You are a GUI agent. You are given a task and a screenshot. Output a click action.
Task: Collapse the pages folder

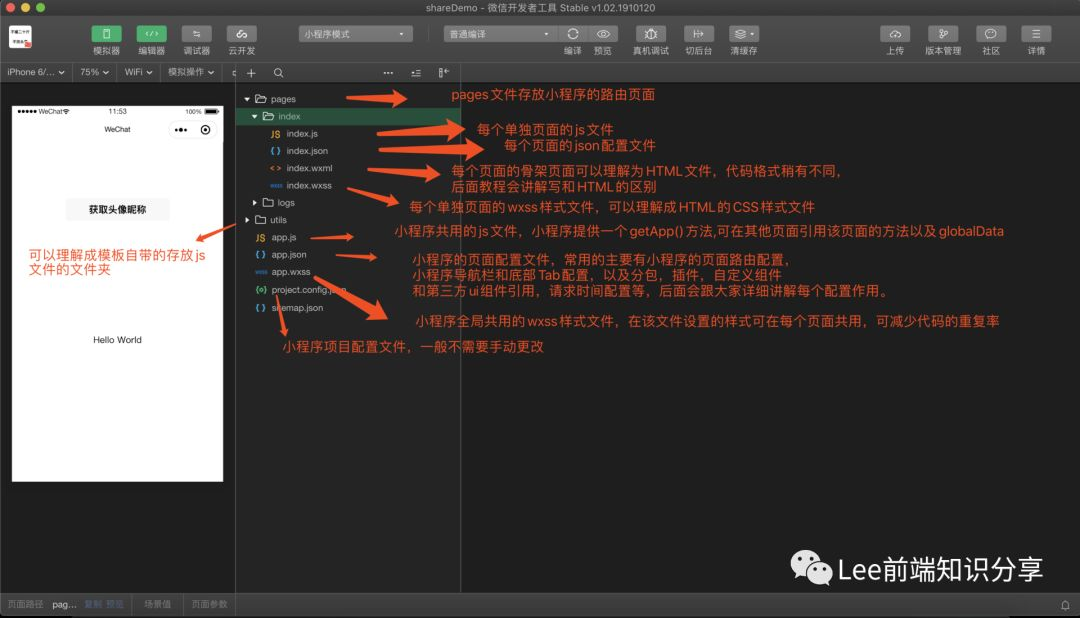point(247,99)
